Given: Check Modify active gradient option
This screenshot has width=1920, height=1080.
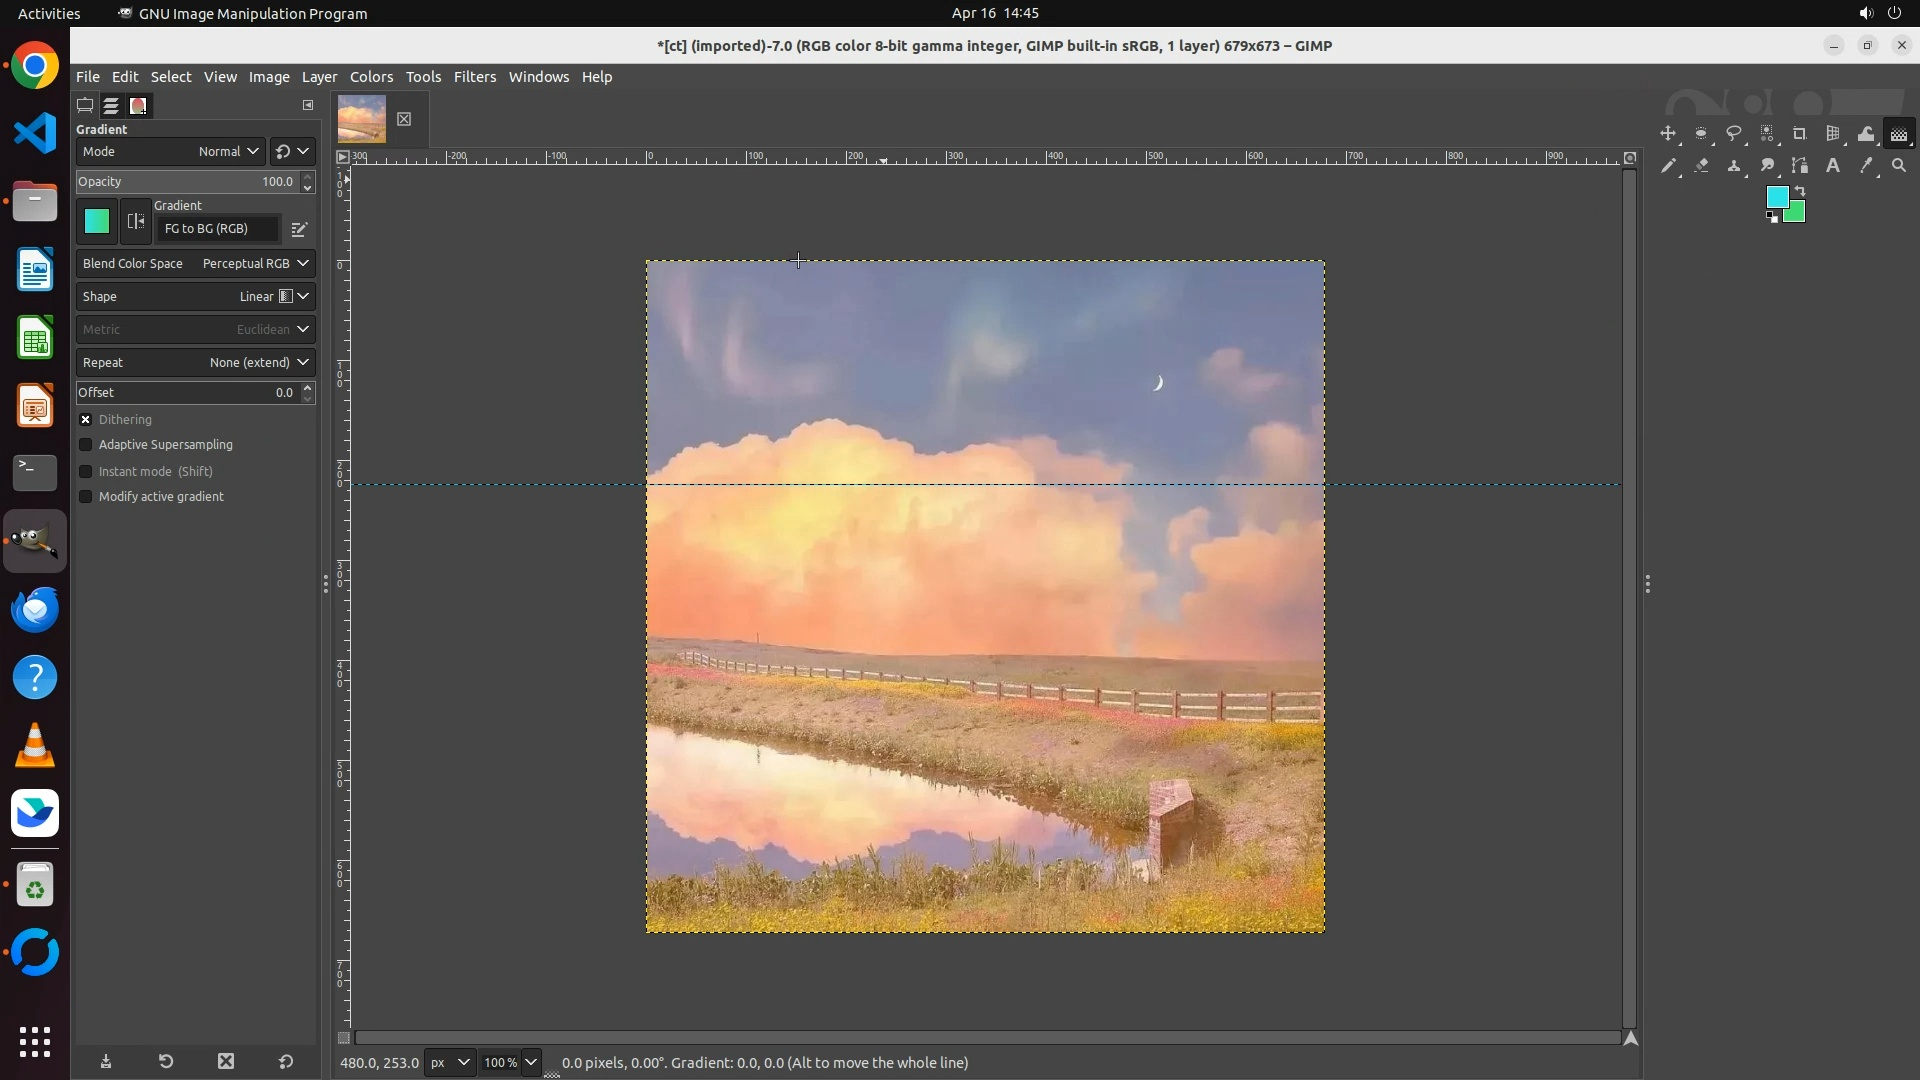Looking at the screenshot, I should [x=86, y=497].
